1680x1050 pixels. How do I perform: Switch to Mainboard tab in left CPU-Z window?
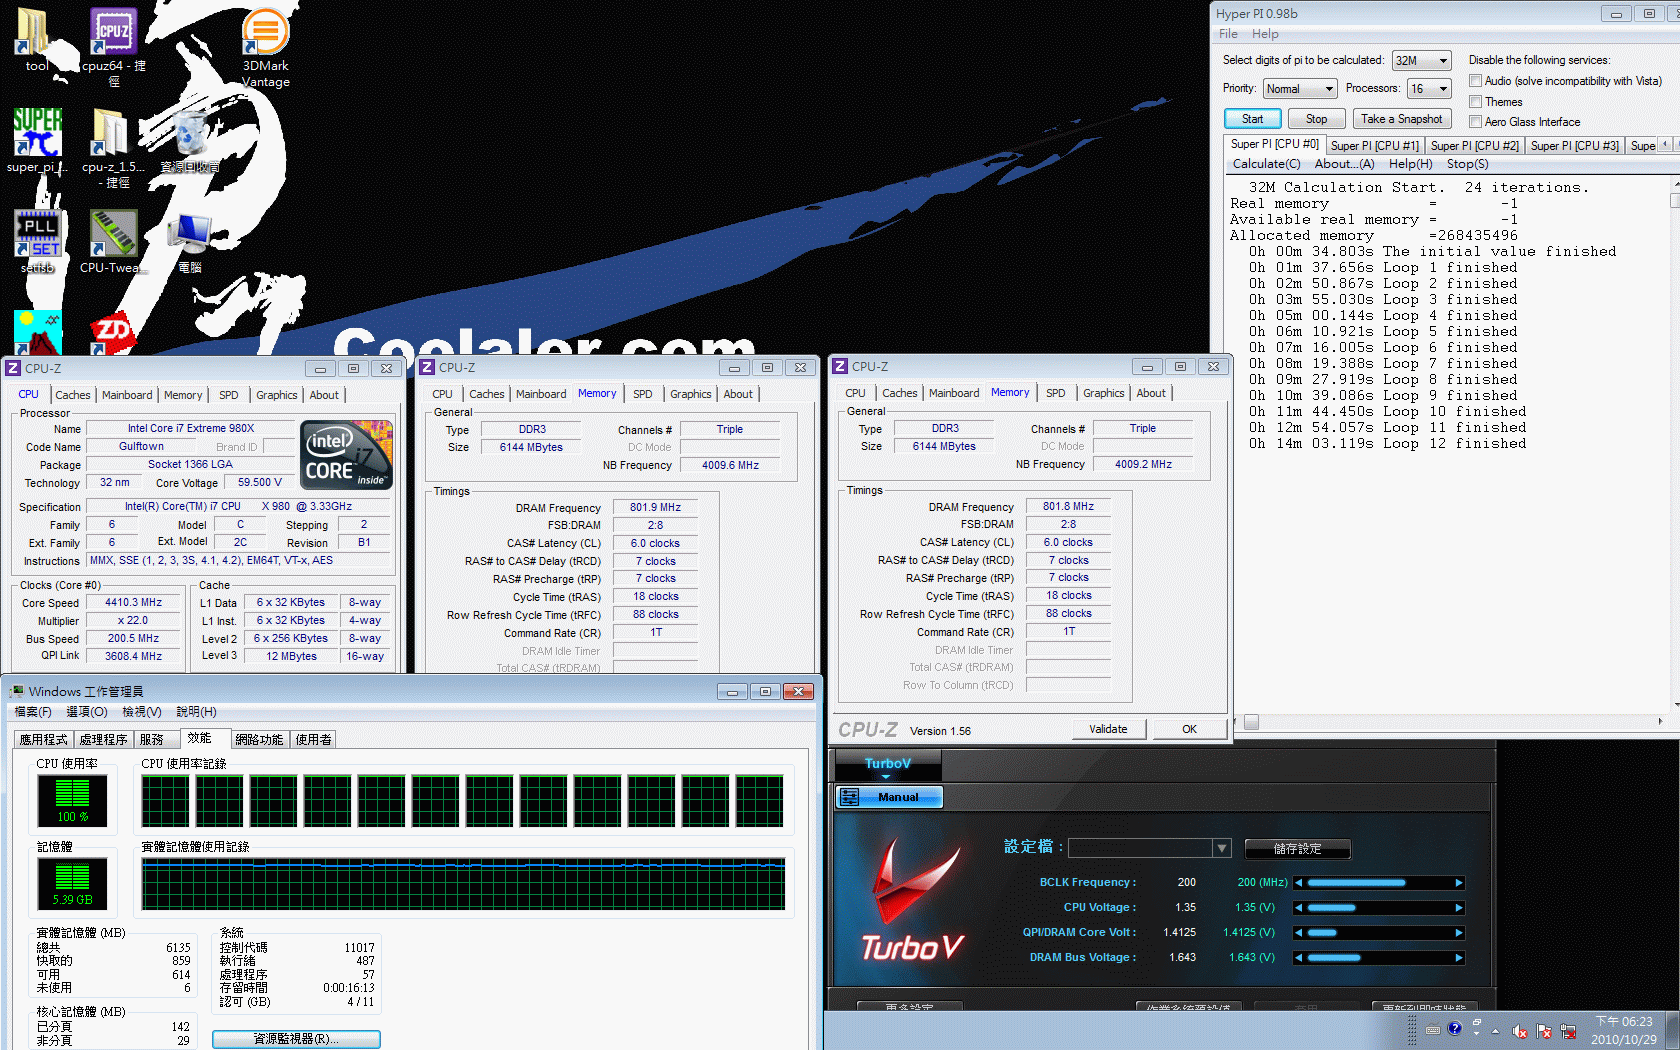tap(127, 395)
